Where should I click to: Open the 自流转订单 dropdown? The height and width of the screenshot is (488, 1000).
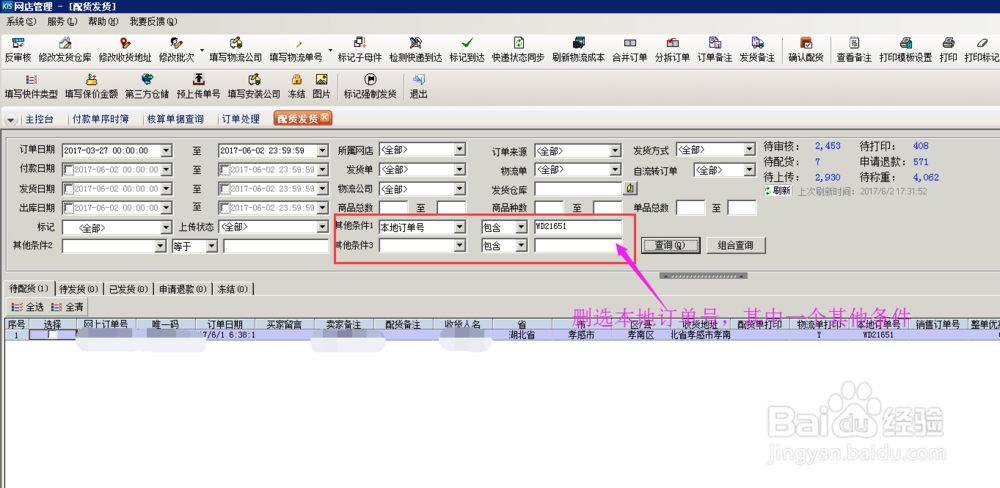pos(749,170)
